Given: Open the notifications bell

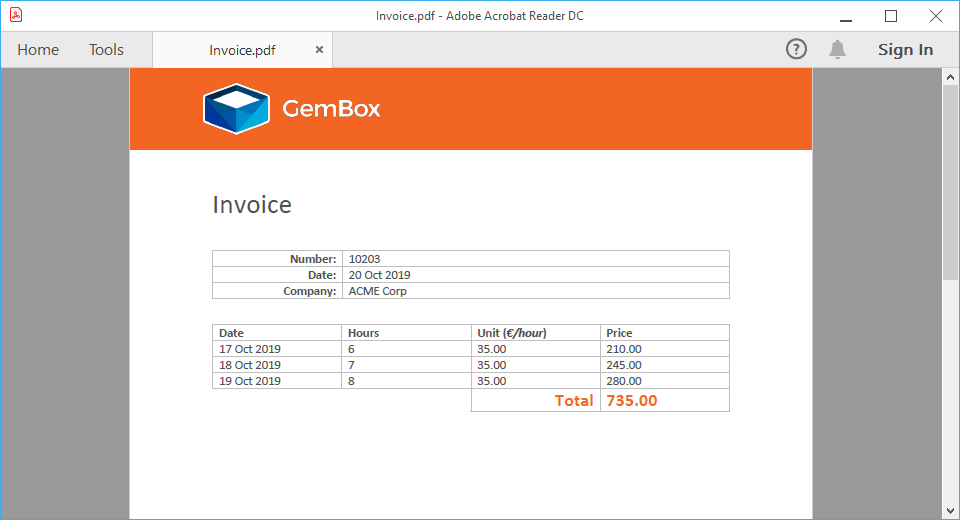Looking at the screenshot, I should [x=838, y=49].
